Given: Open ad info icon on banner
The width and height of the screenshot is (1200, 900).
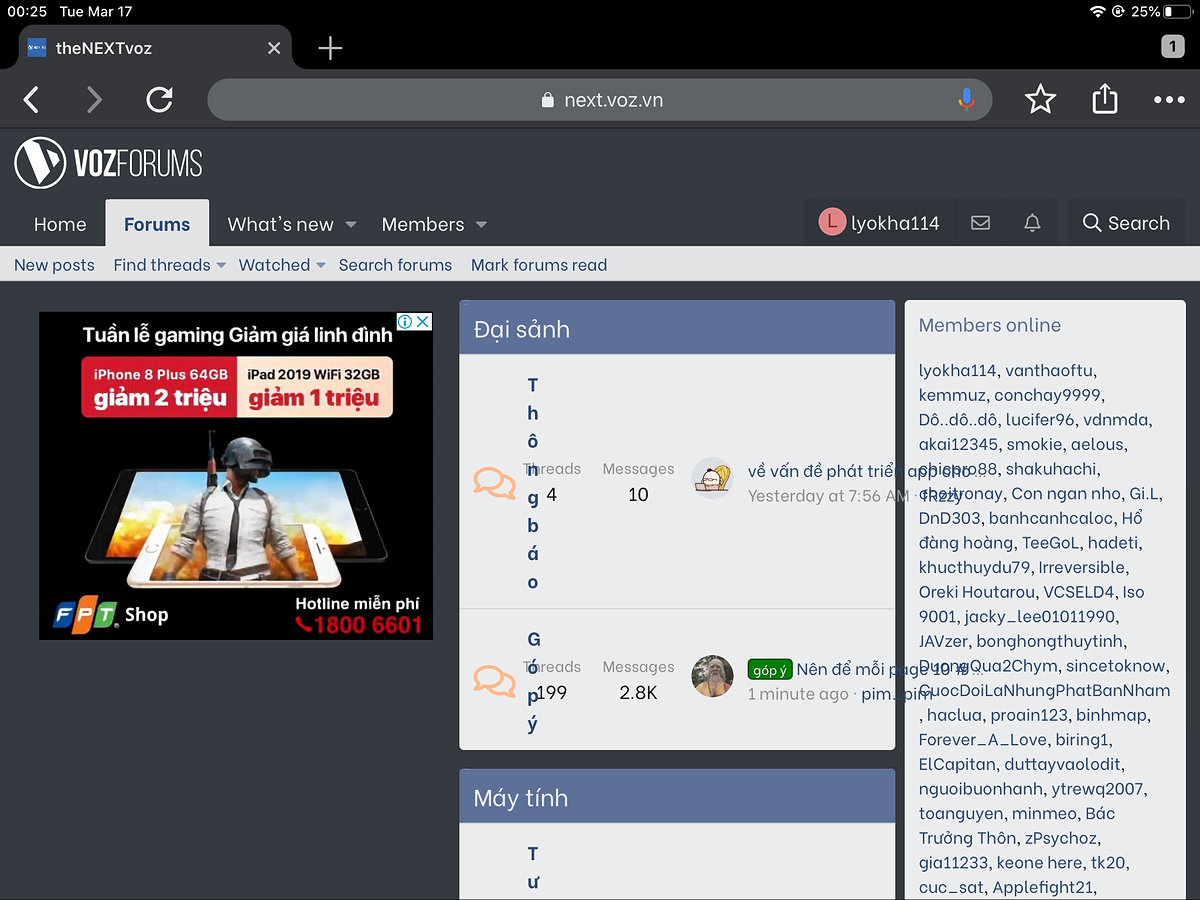Looking at the screenshot, I should [406, 321].
